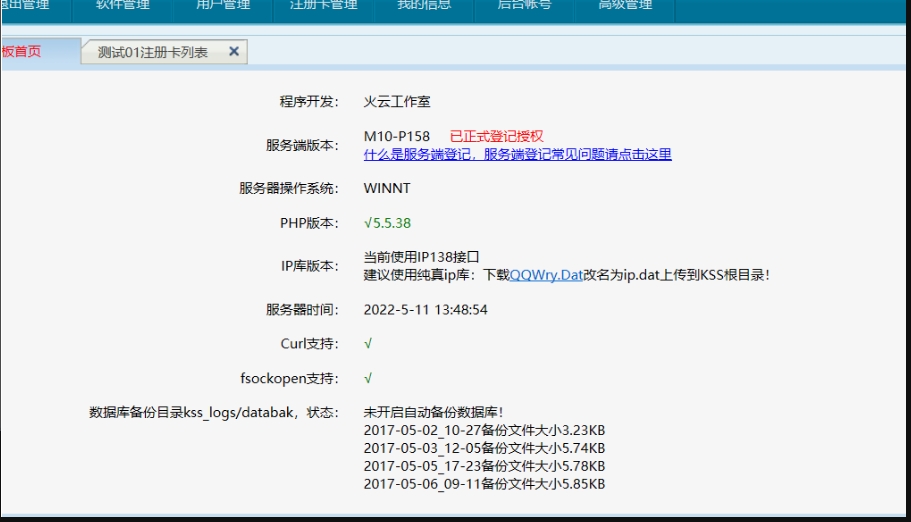911x522 pixels.
Task: Click the IP库版本 label
Action: [310, 266]
